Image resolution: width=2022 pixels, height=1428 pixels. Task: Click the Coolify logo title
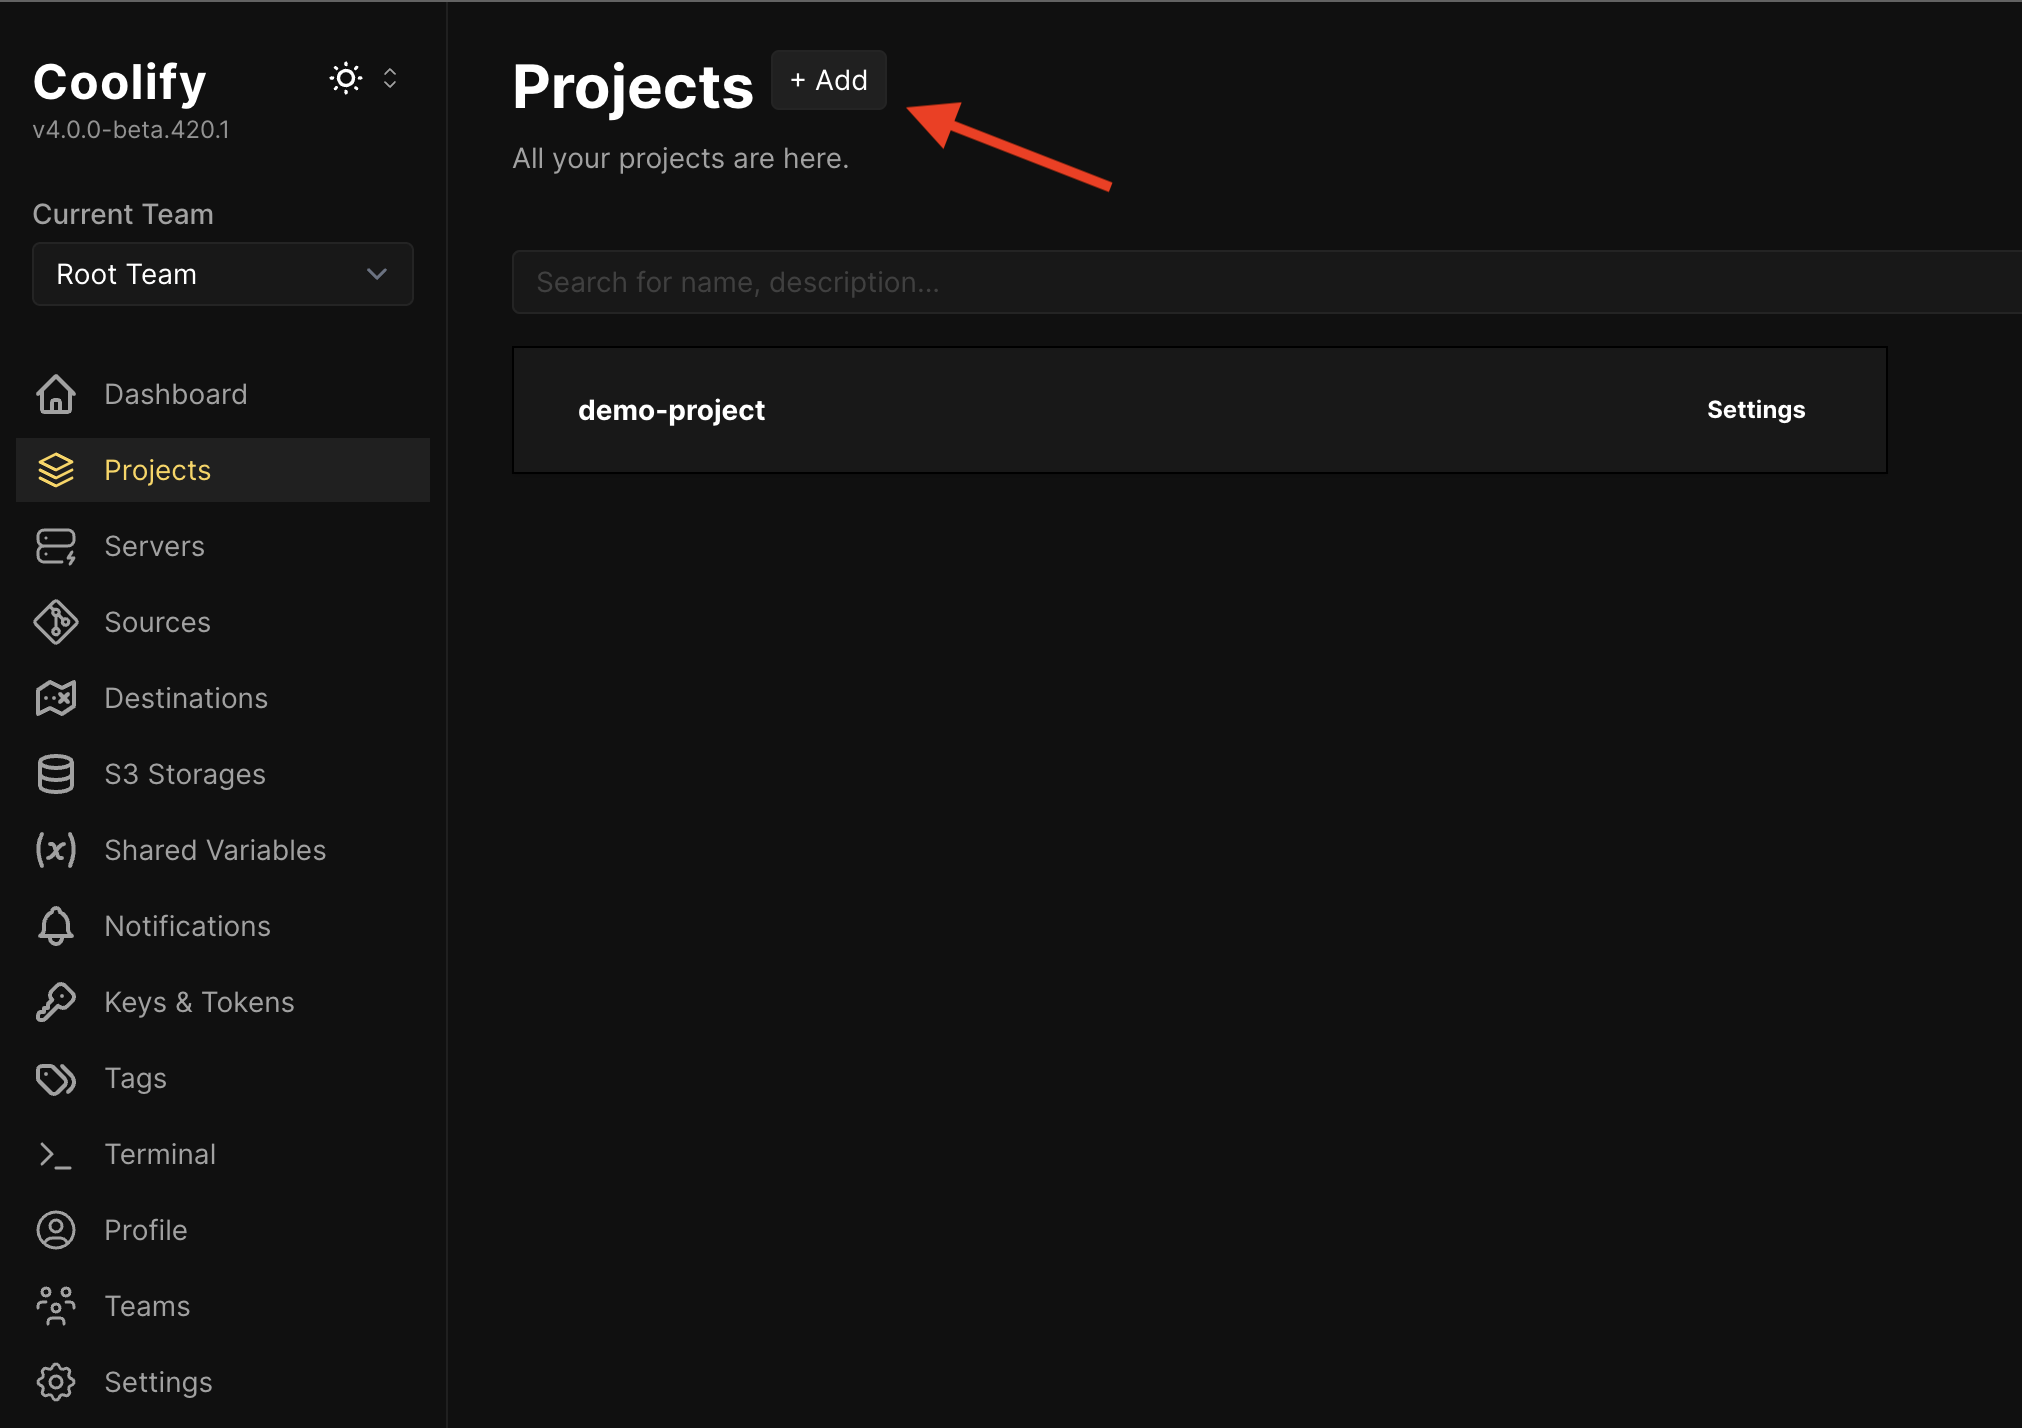coord(119,82)
